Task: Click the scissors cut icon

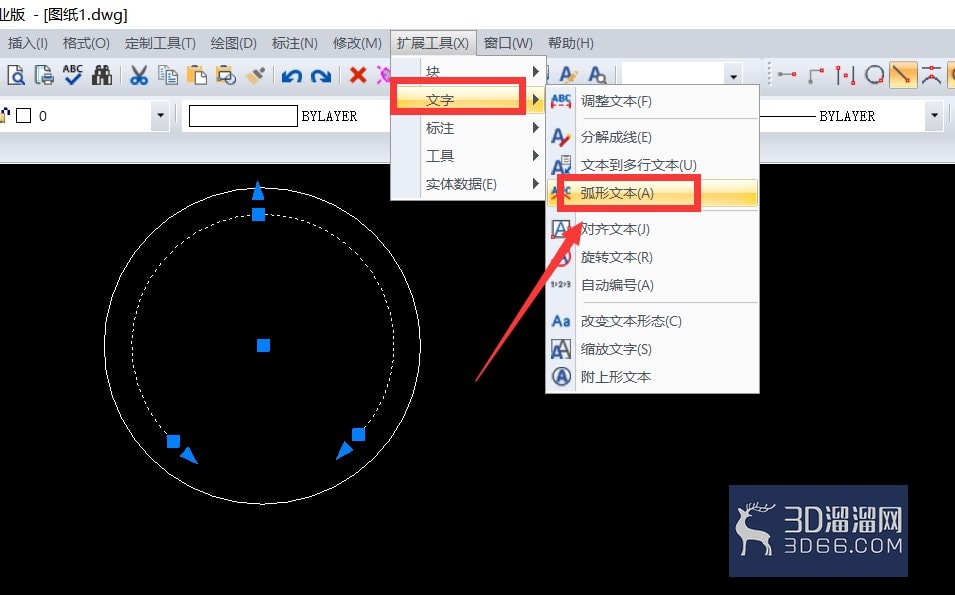Action: [x=139, y=75]
